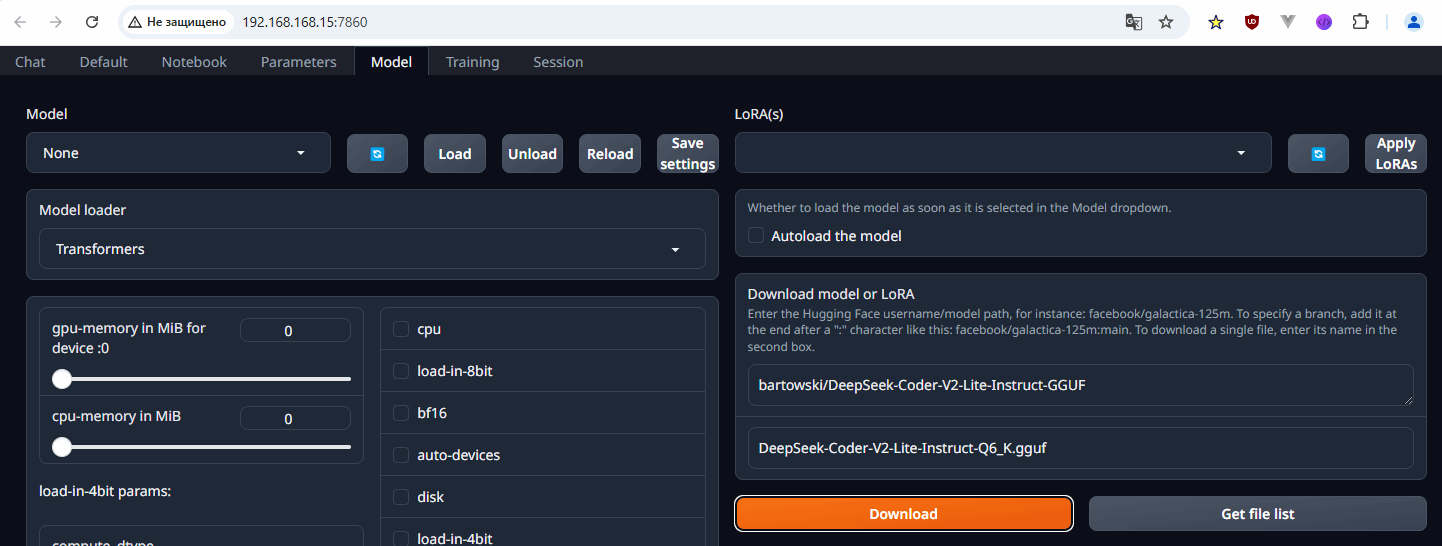Refresh the LoRA list
Screen dimensions: 1442x546
[x=1318, y=154]
